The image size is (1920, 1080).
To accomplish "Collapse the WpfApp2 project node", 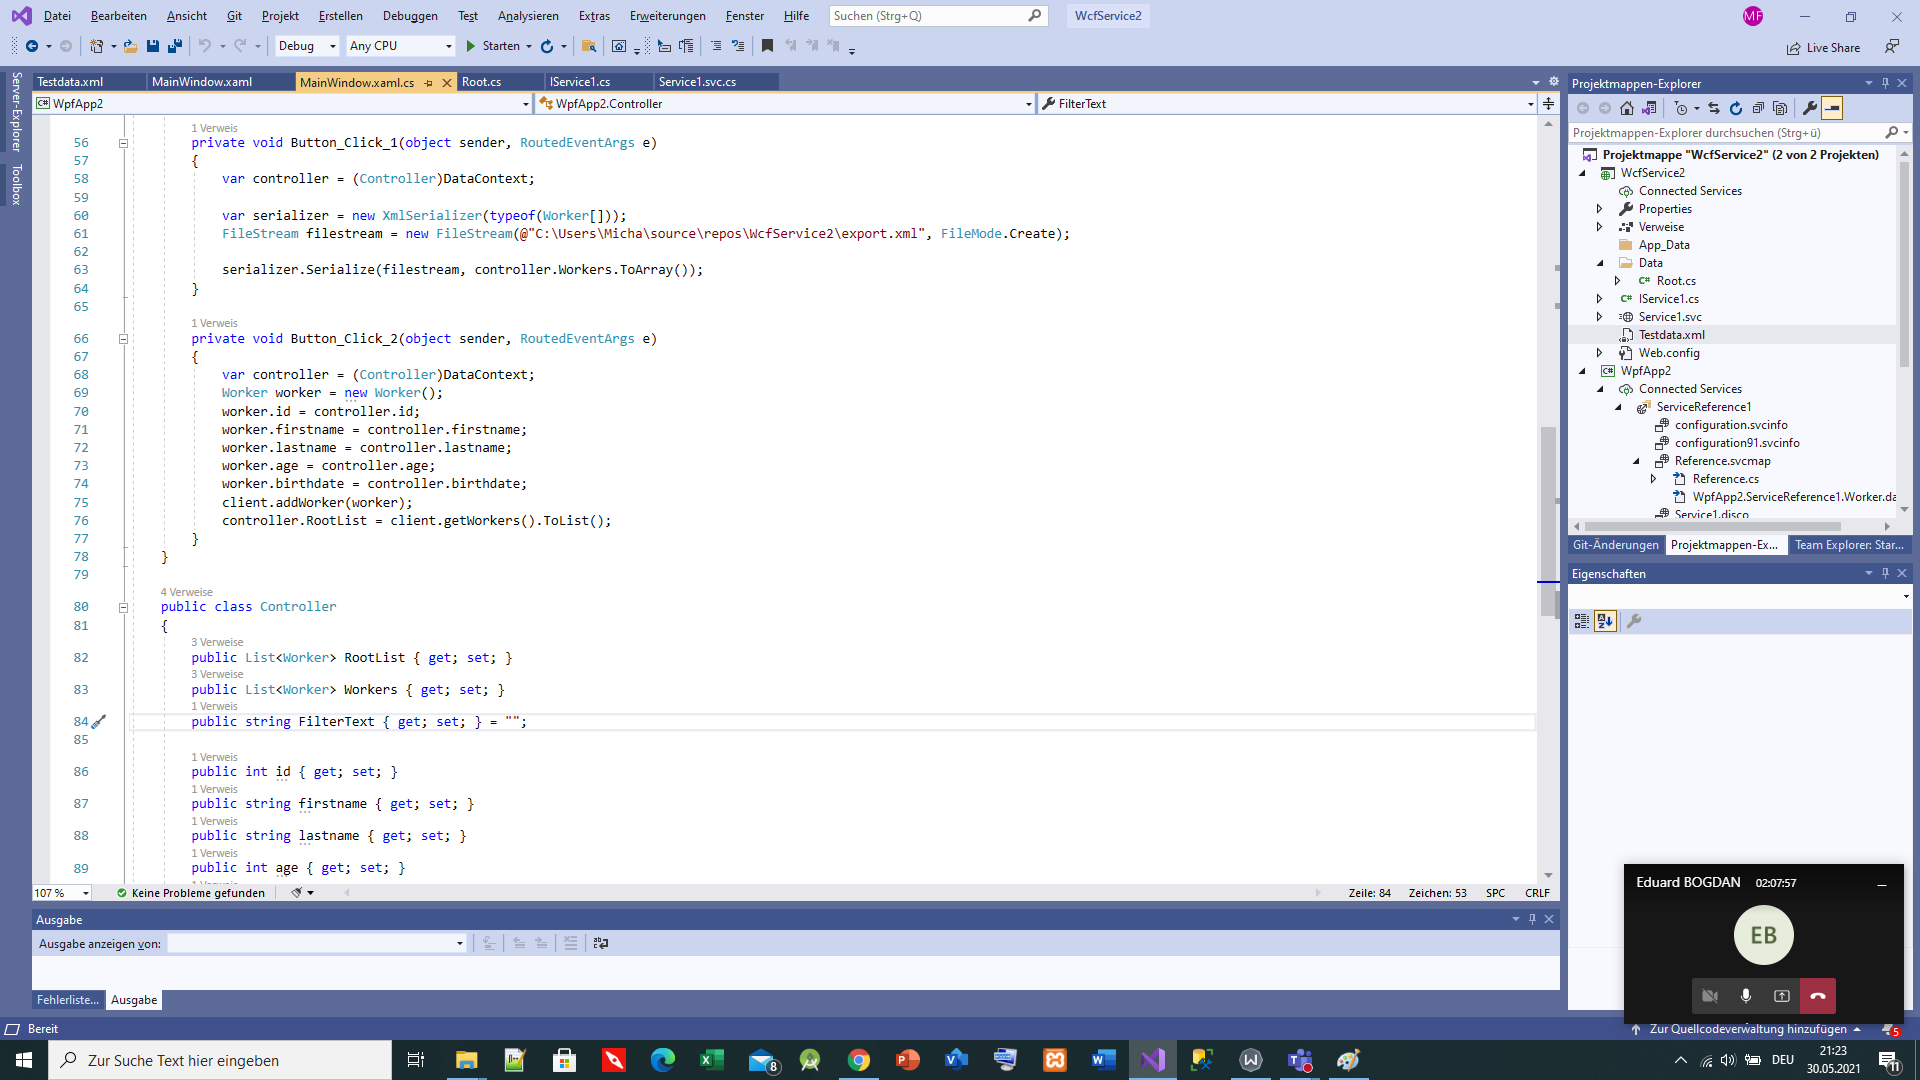I will pyautogui.click(x=1582, y=371).
